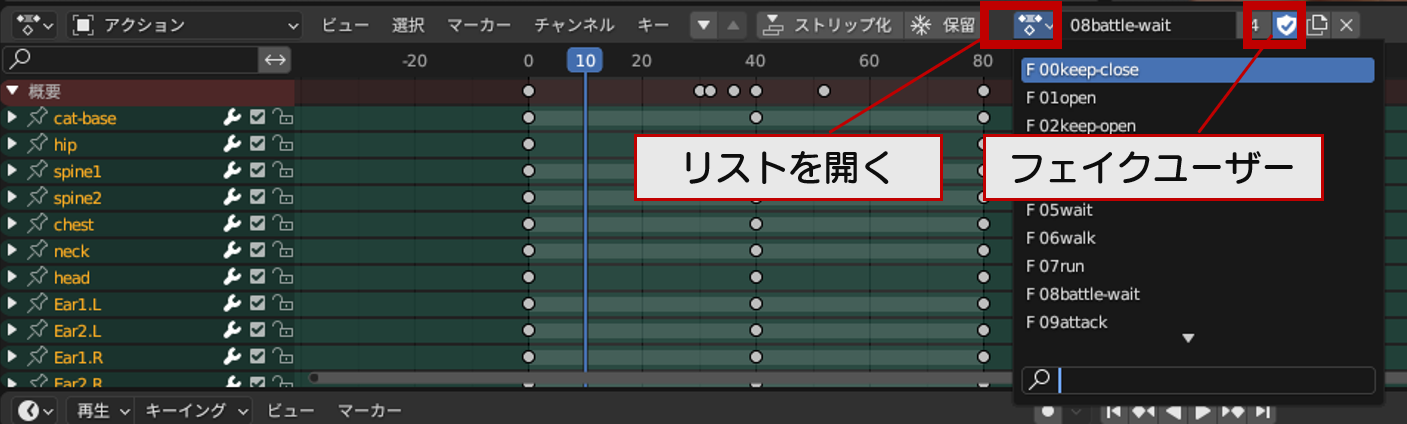Toggle the lock icon on neck channel
Screen dimensions: 1407x424
tap(283, 251)
